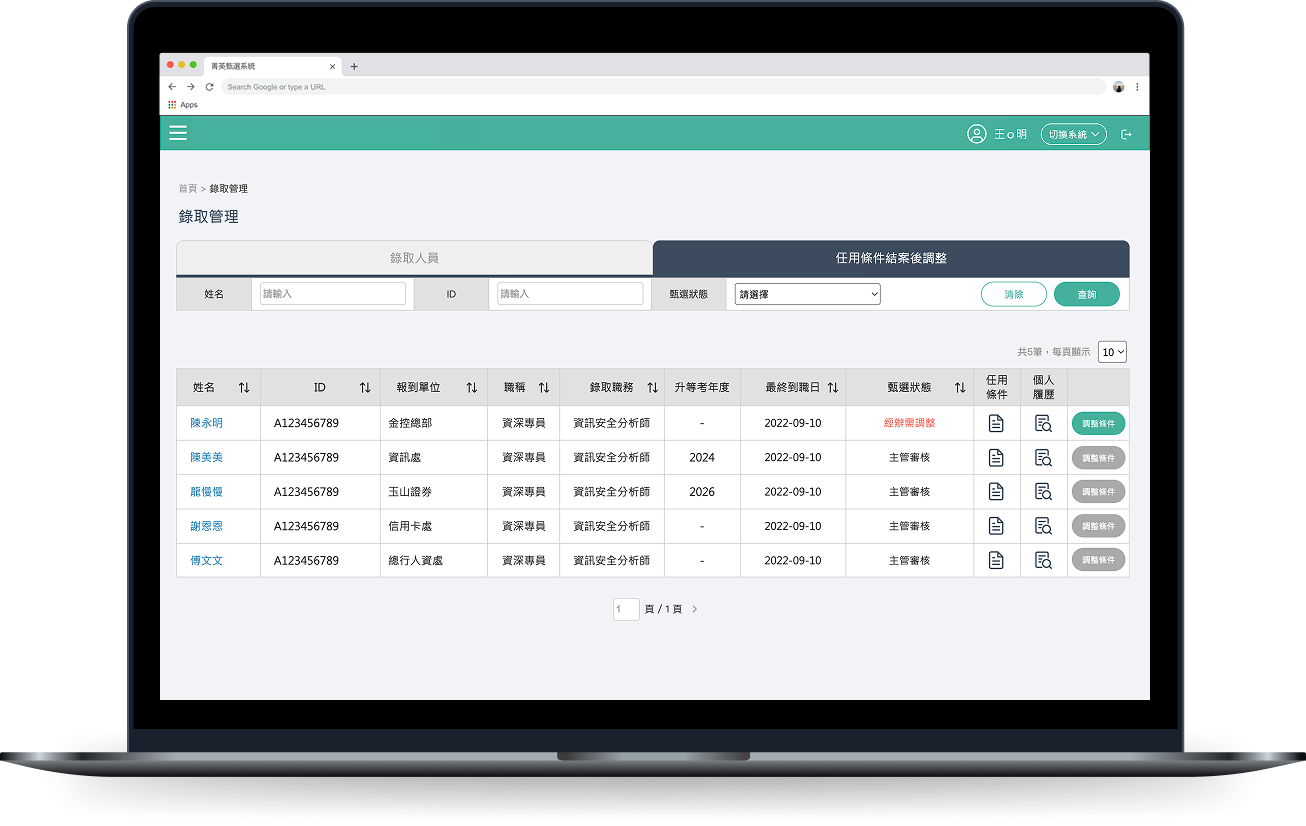Click next page arrow in pagination

695,609
